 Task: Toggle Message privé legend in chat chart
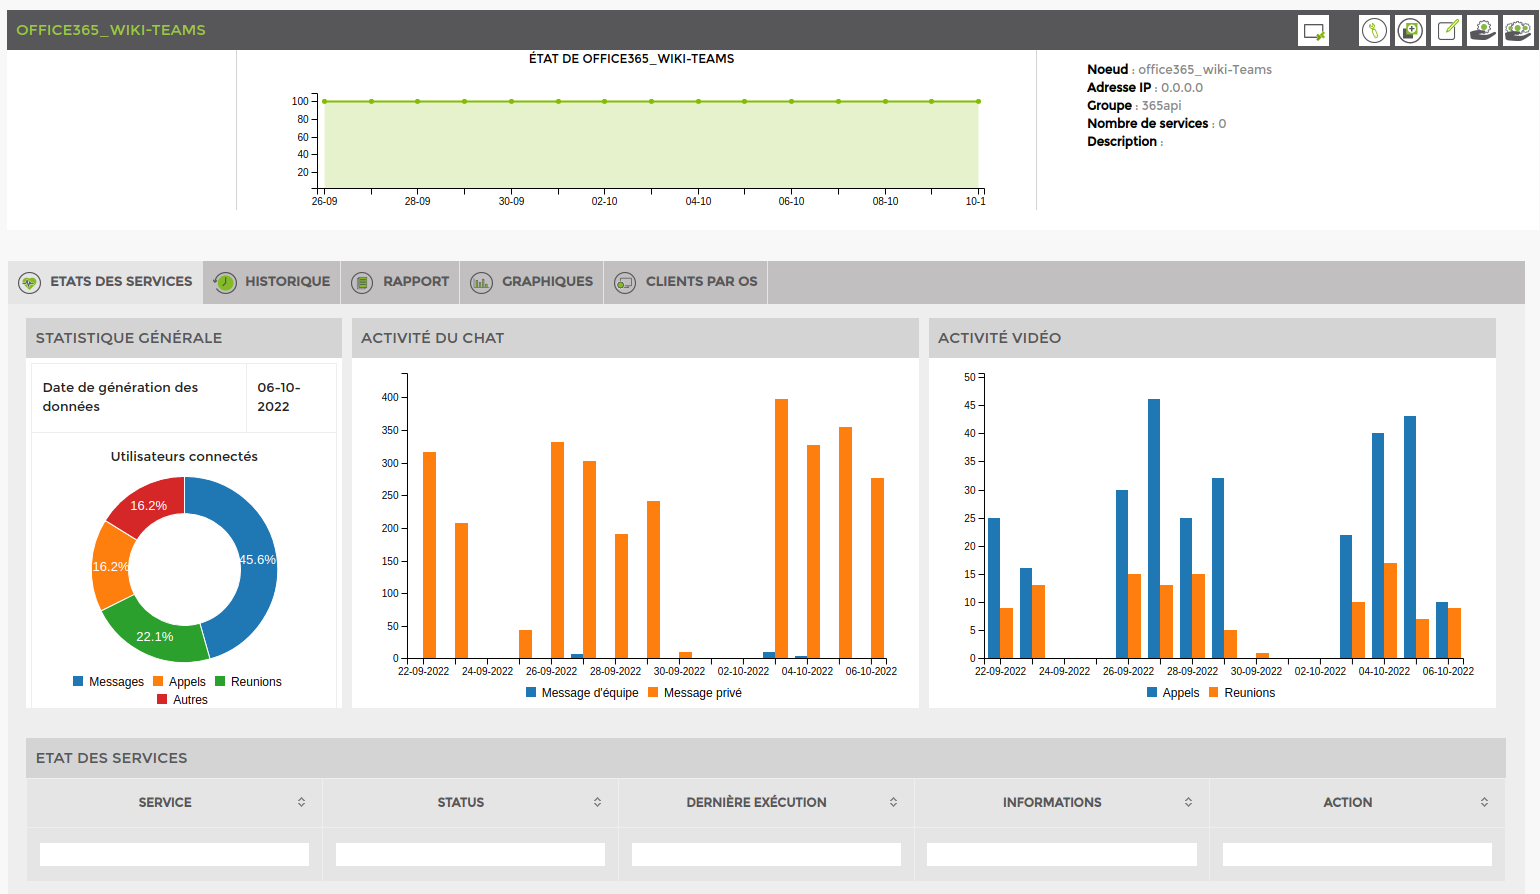point(695,693)
